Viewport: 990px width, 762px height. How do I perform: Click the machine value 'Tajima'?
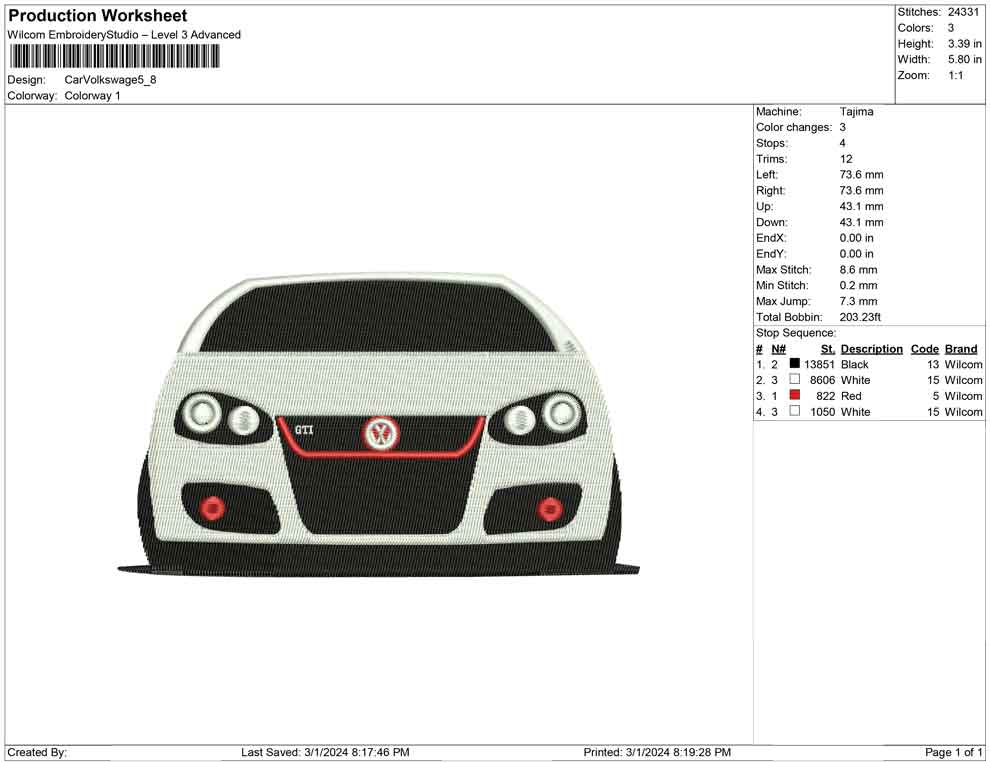point(856,111)
